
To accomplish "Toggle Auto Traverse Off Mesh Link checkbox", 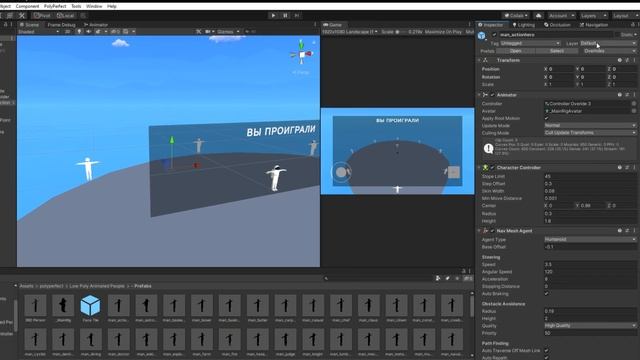I will click(547, 351).
